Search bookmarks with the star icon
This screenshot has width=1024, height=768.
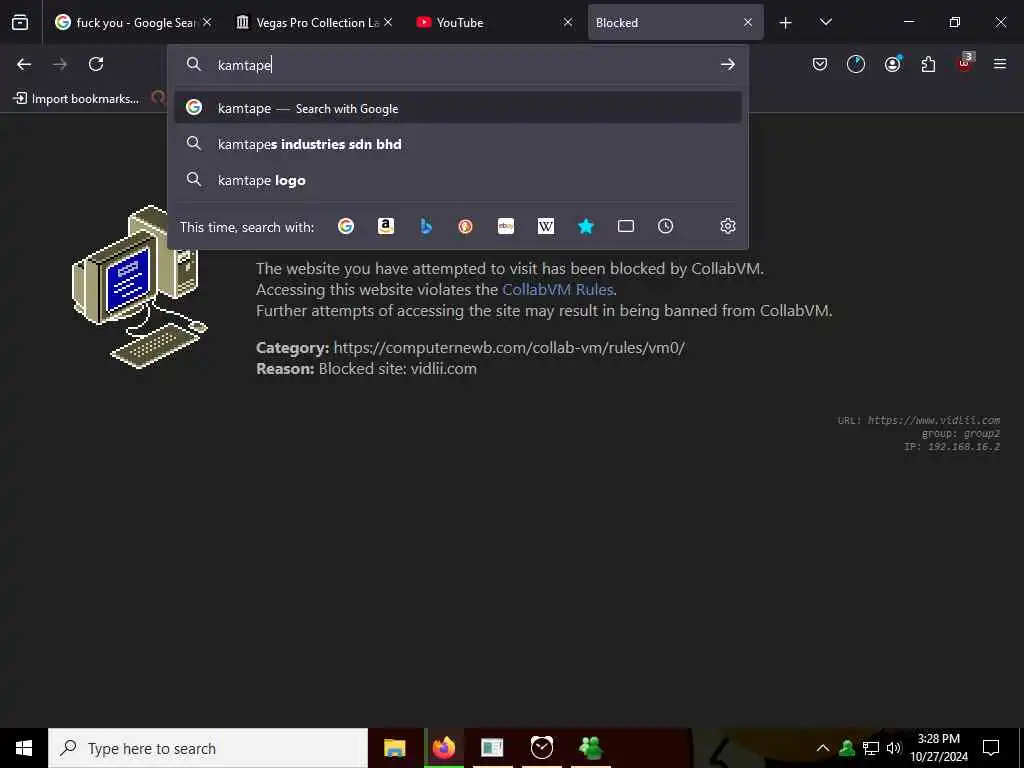[586, 226]
